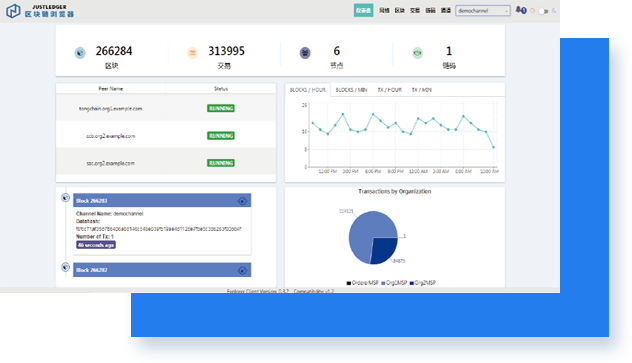Click the transactions count icon
Image resolution: width=632 pixels, height=363 pixels.
(192, 53)
